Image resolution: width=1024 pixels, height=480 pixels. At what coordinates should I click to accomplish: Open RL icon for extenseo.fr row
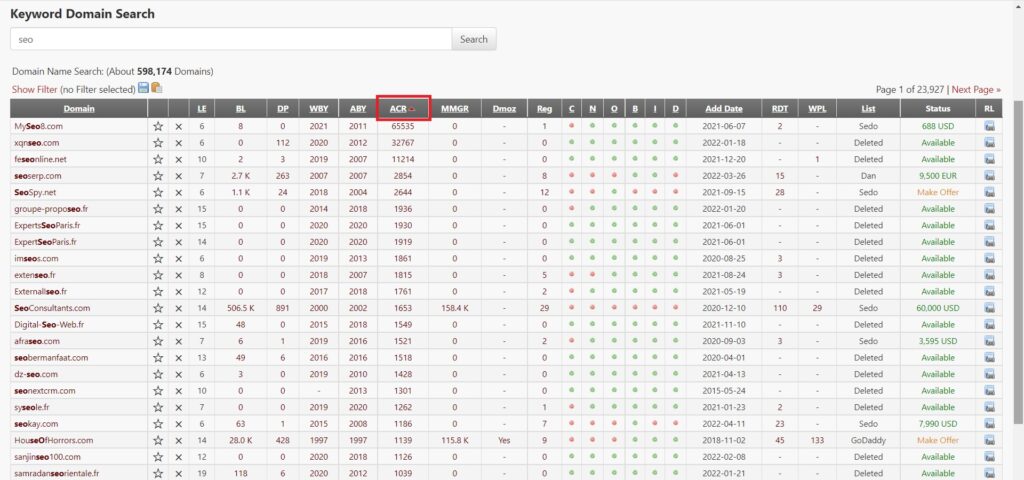tap(989, 275)
